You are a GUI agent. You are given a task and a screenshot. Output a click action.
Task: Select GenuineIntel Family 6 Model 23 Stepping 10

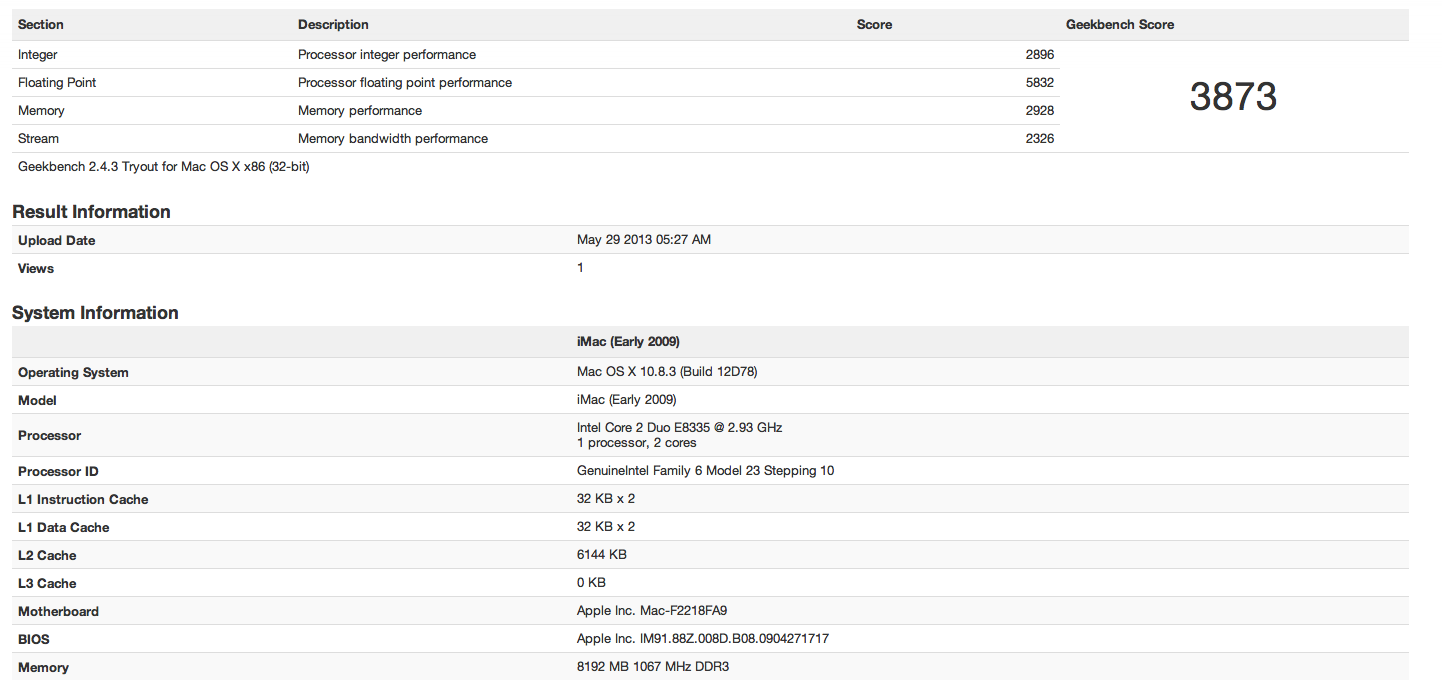coord(706,471)
